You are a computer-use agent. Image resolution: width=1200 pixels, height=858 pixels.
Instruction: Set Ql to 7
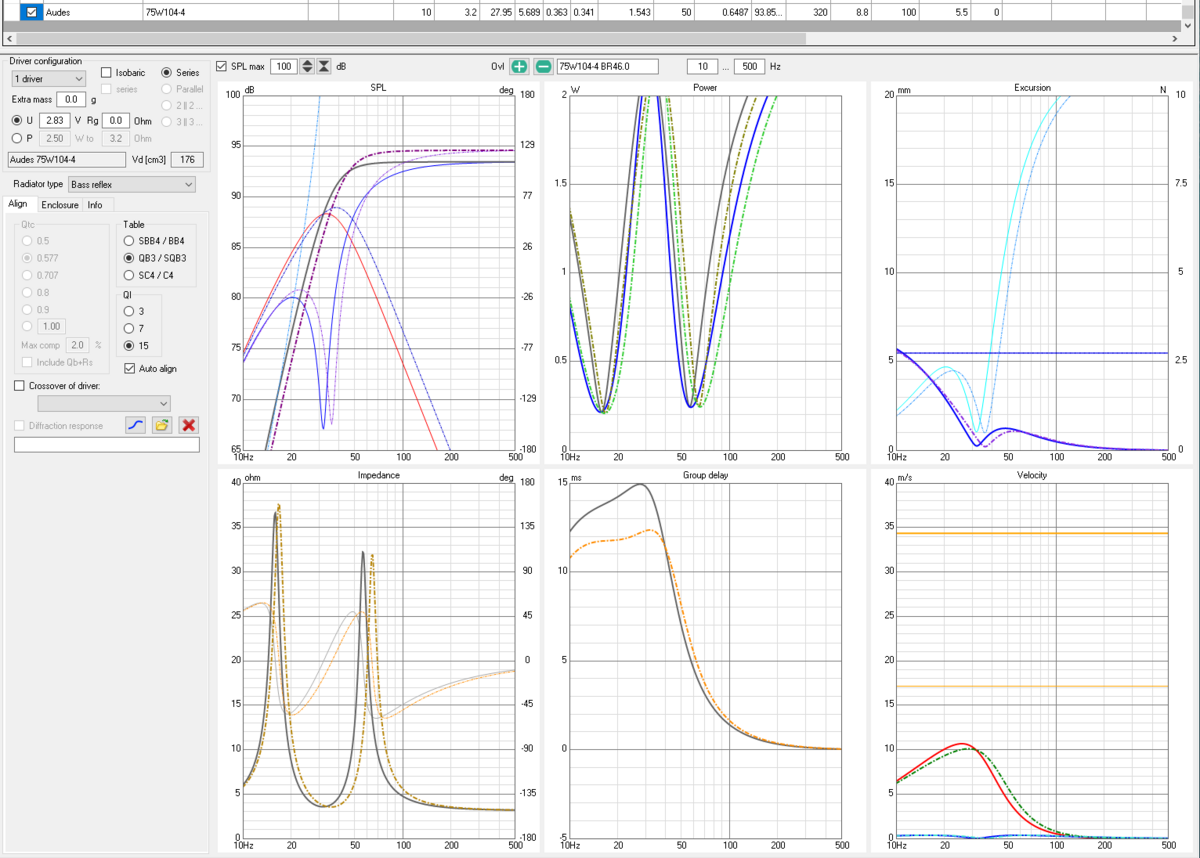pos(128,328)
